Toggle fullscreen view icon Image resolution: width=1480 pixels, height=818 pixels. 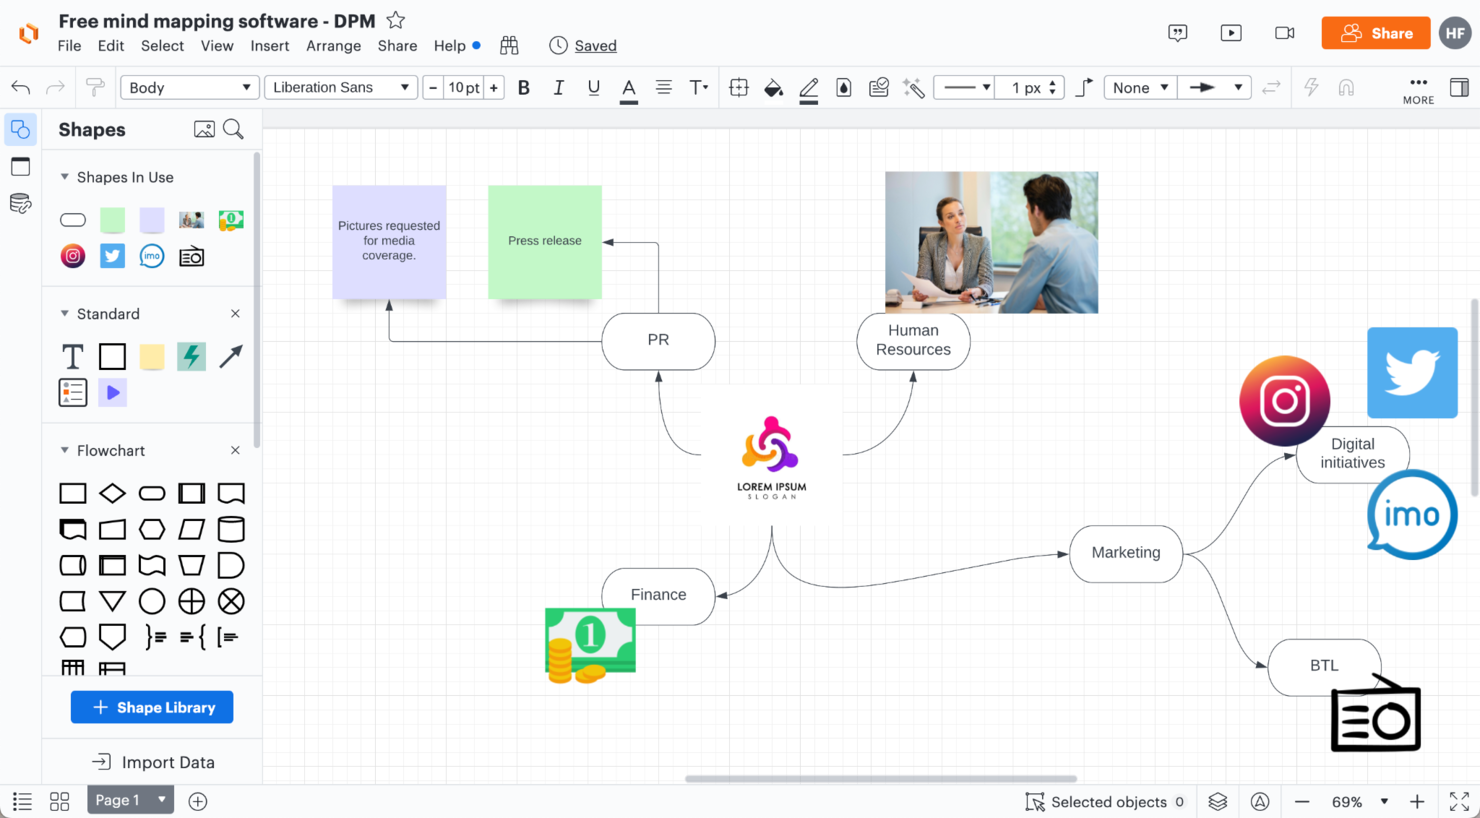[x=1459, y=802]
